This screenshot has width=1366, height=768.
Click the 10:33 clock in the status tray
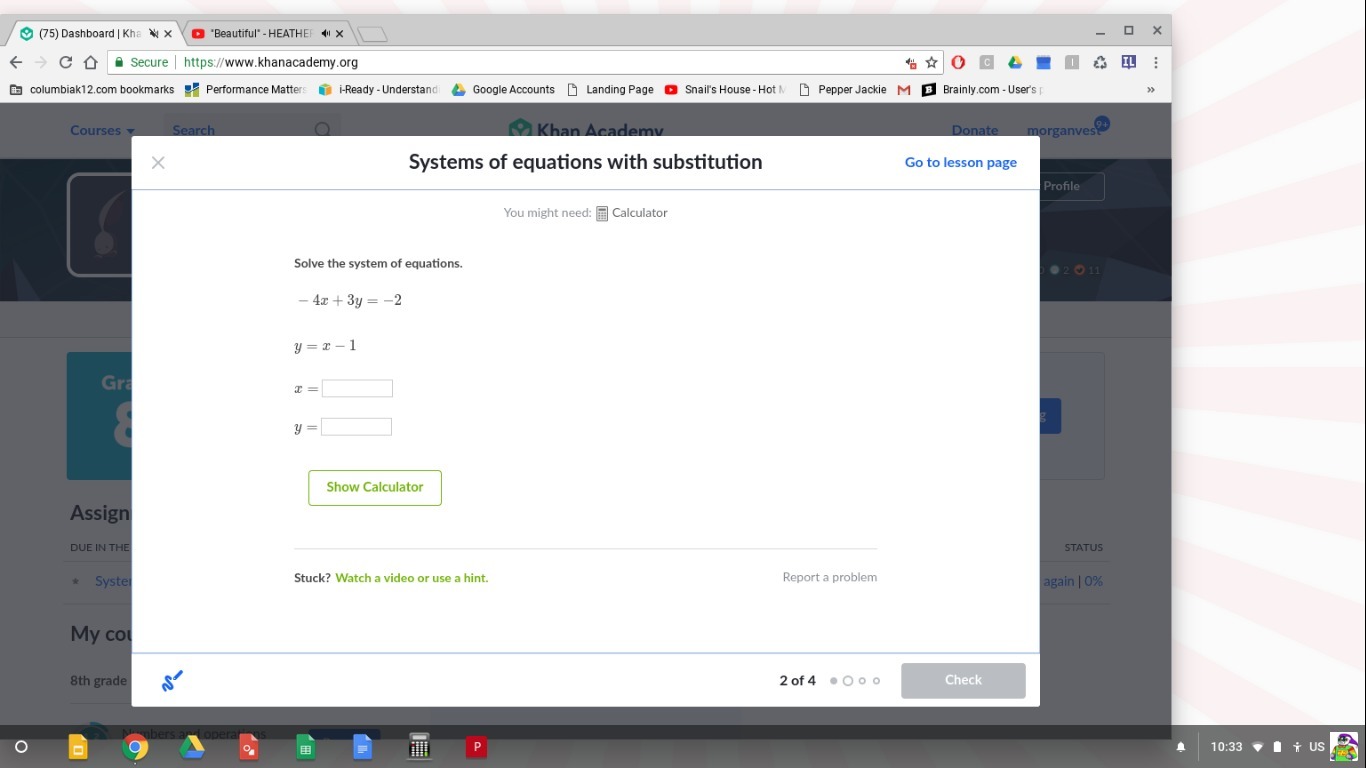tap(1226, 747)
